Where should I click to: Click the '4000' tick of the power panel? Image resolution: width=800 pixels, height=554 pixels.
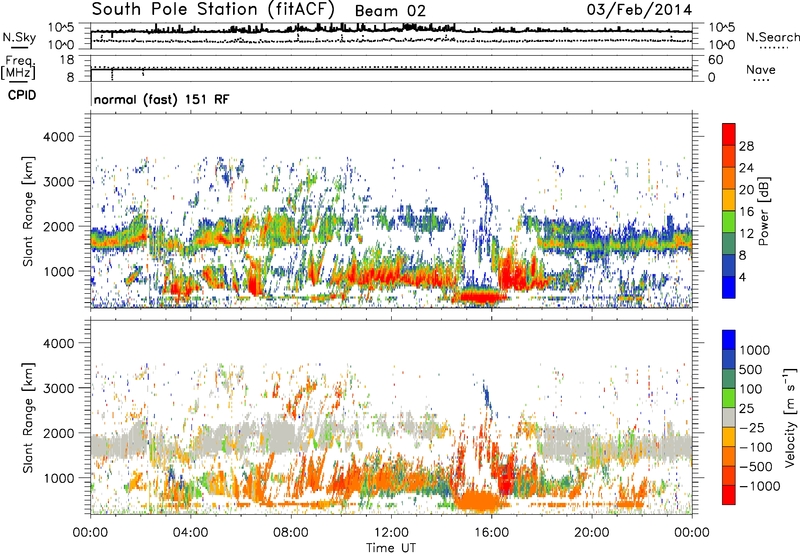coord(58,137)
